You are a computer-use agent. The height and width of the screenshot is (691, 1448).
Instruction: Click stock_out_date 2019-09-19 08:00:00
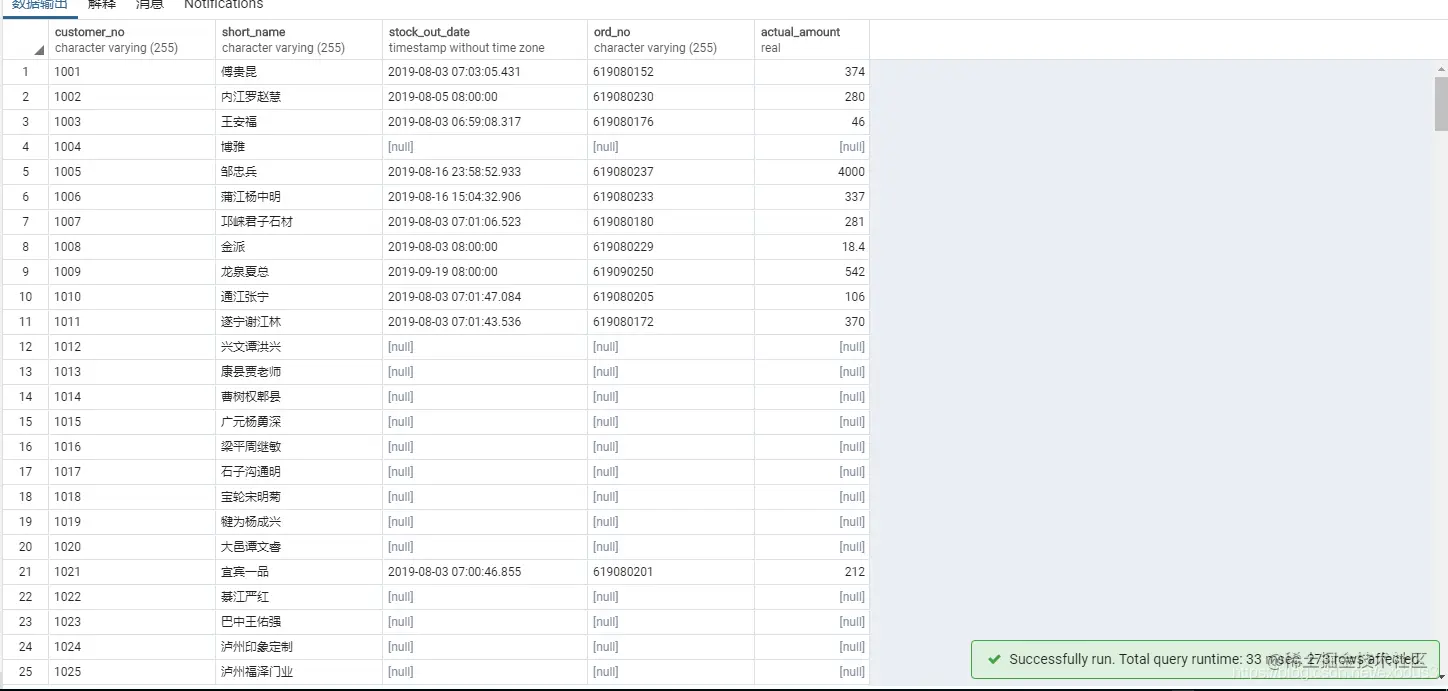point(485,272)
